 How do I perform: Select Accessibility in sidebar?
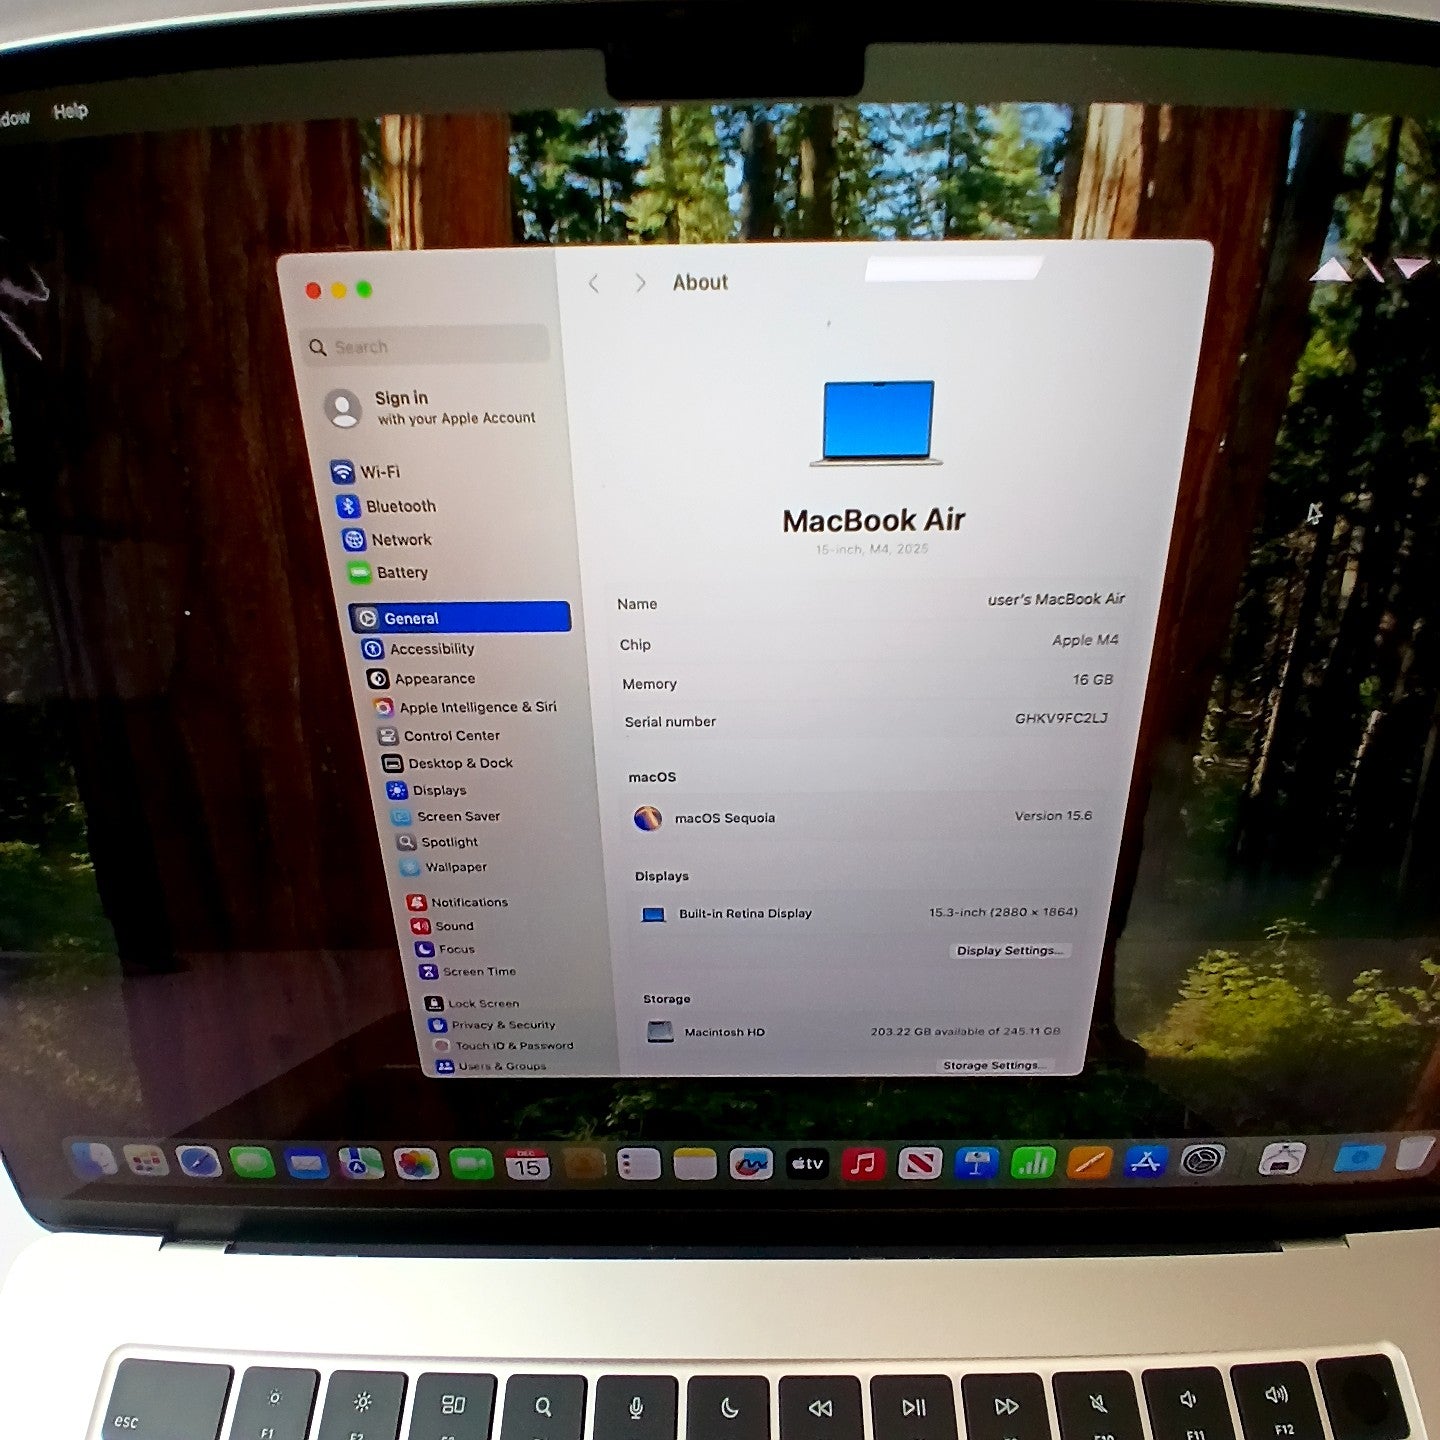431,649
